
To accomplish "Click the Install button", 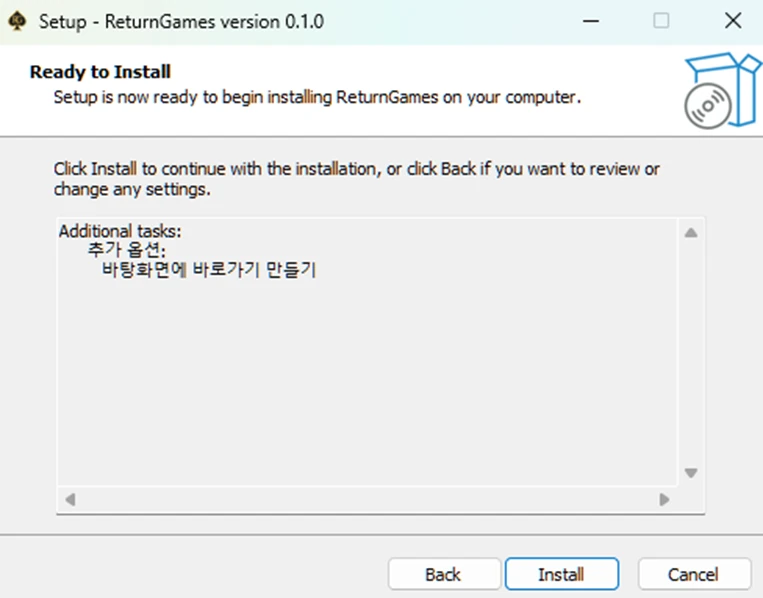I will [562, 574].
